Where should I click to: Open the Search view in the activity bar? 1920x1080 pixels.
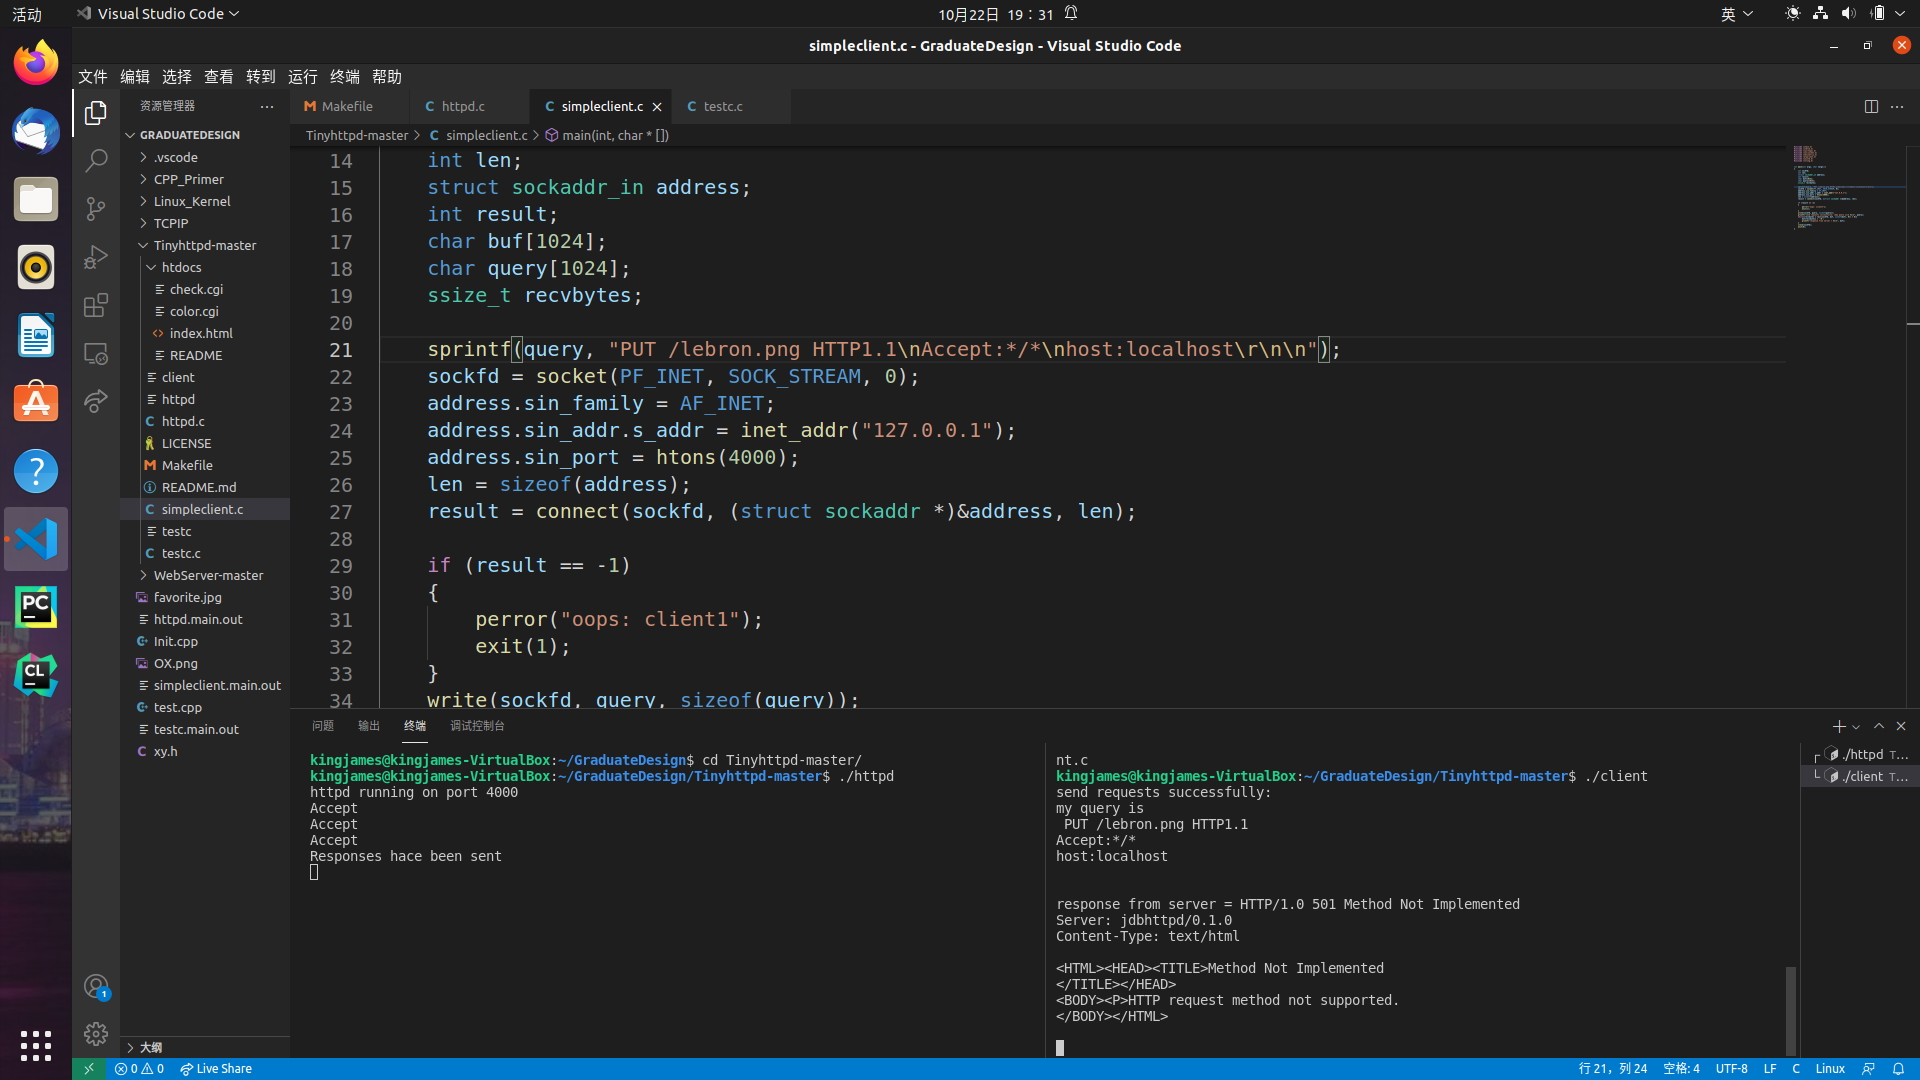click(x=96, y=160)
